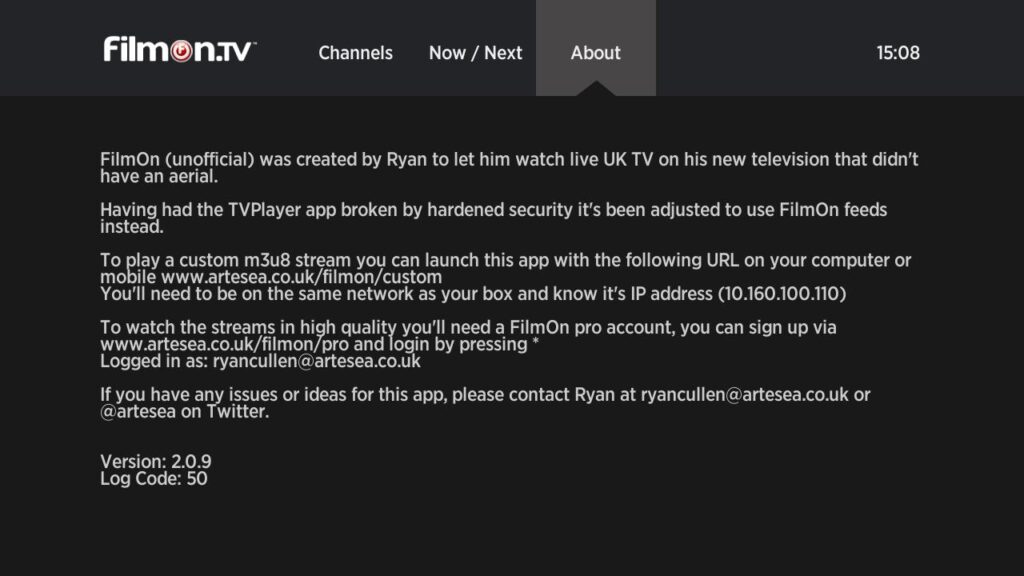This screenshot has width=1024, height=576.
Task: Click the red power icon in the logo
Action: [x=182, y=51]
